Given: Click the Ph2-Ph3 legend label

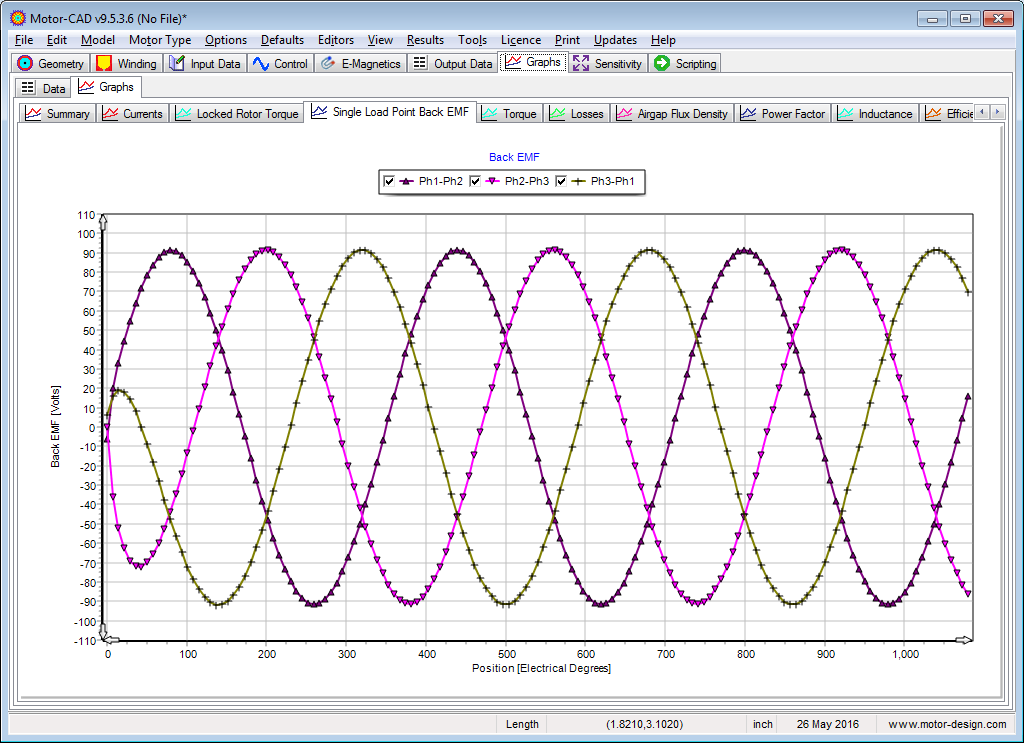Looking at the screenshot, I should (x=527, y=181).
